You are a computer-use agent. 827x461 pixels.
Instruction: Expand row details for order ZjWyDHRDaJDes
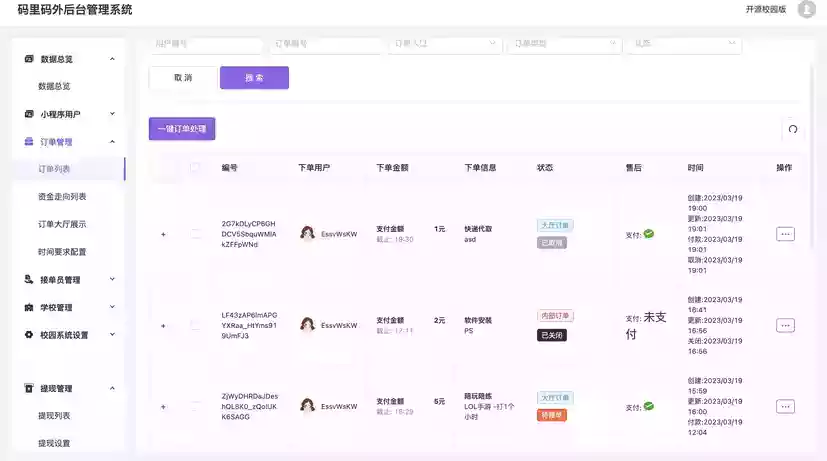(163, 407)
